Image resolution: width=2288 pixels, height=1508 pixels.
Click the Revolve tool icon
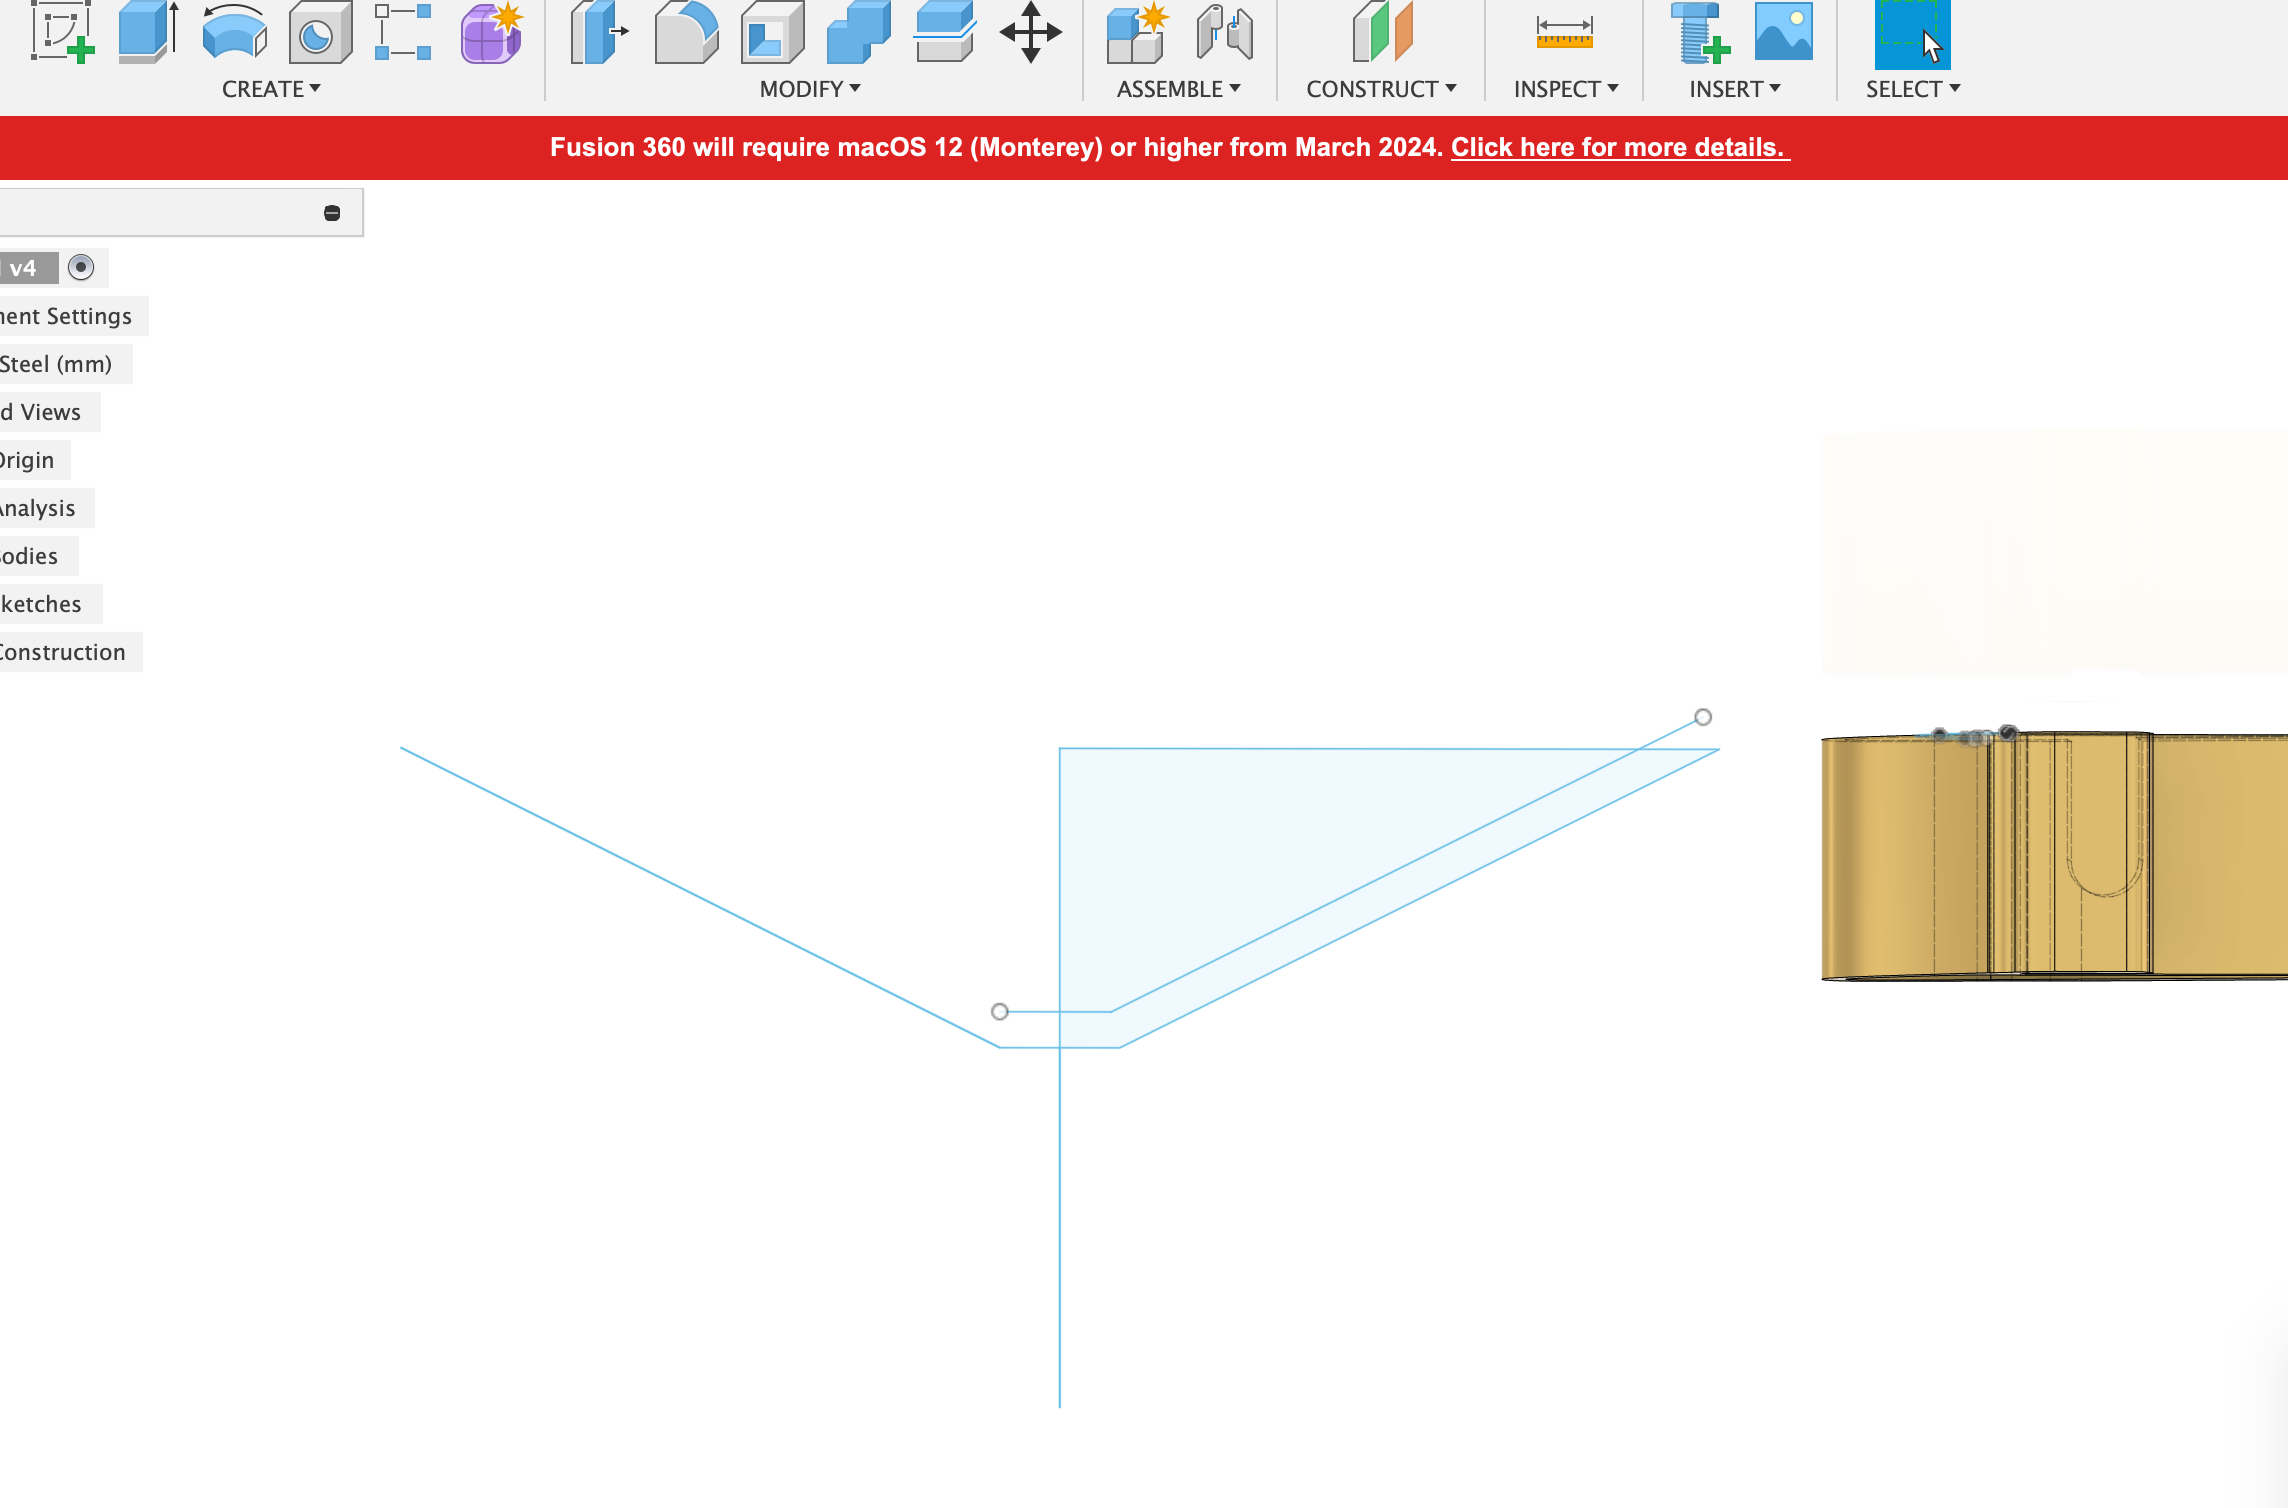click(x=234, y=32)
